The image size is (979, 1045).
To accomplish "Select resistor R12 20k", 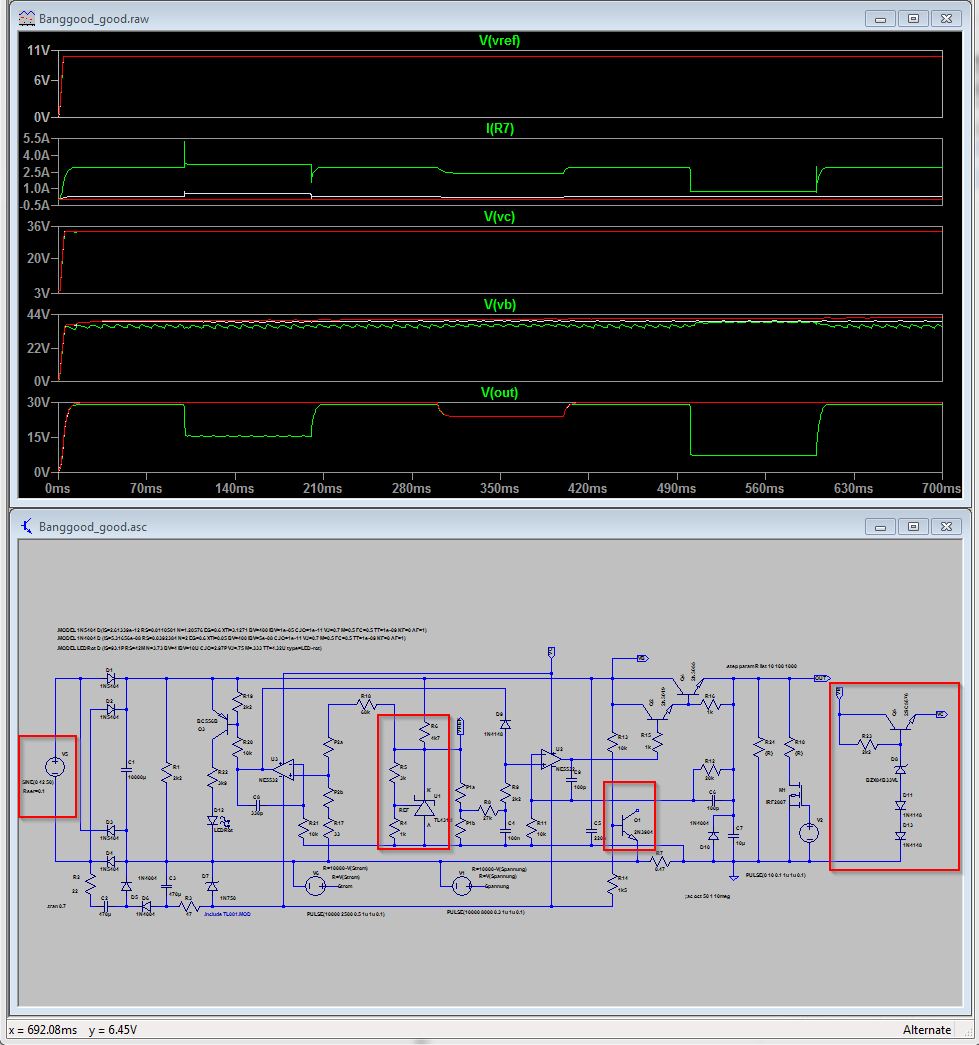I will [x=710, y=770].
